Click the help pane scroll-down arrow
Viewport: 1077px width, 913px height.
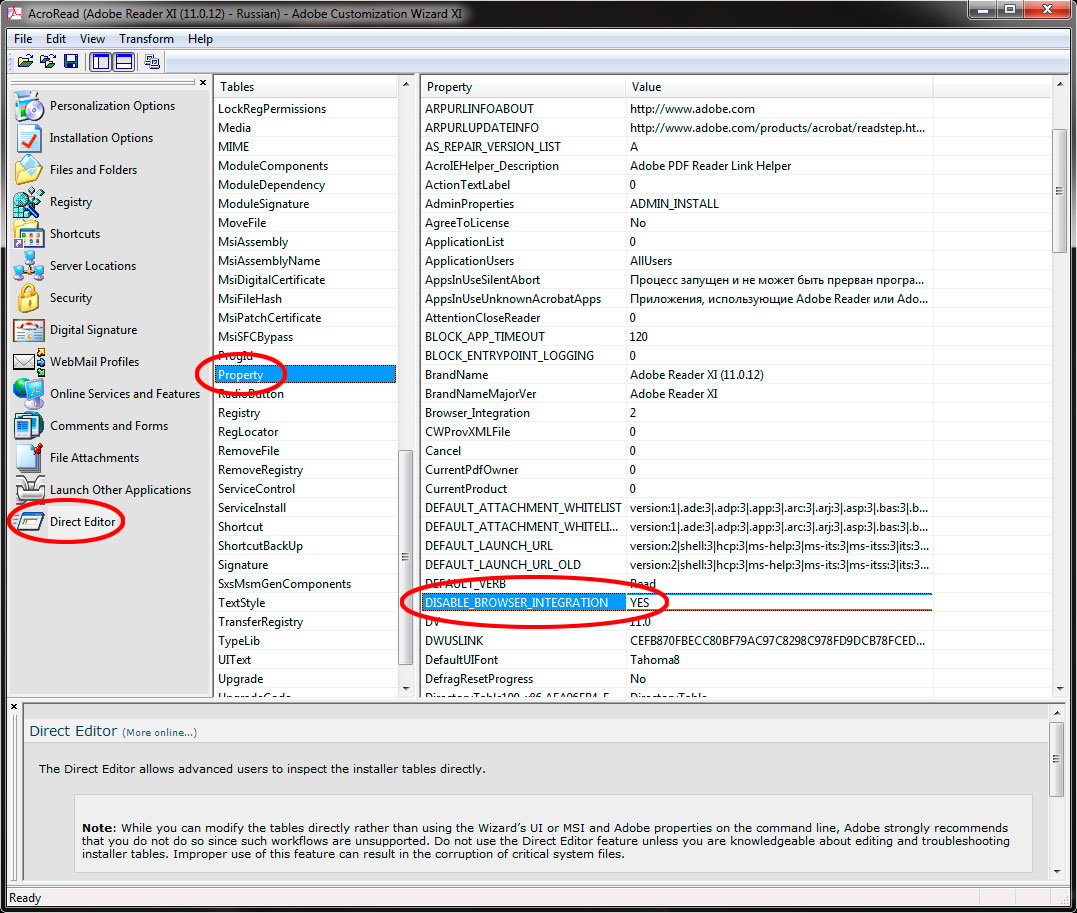point(1057,872)
